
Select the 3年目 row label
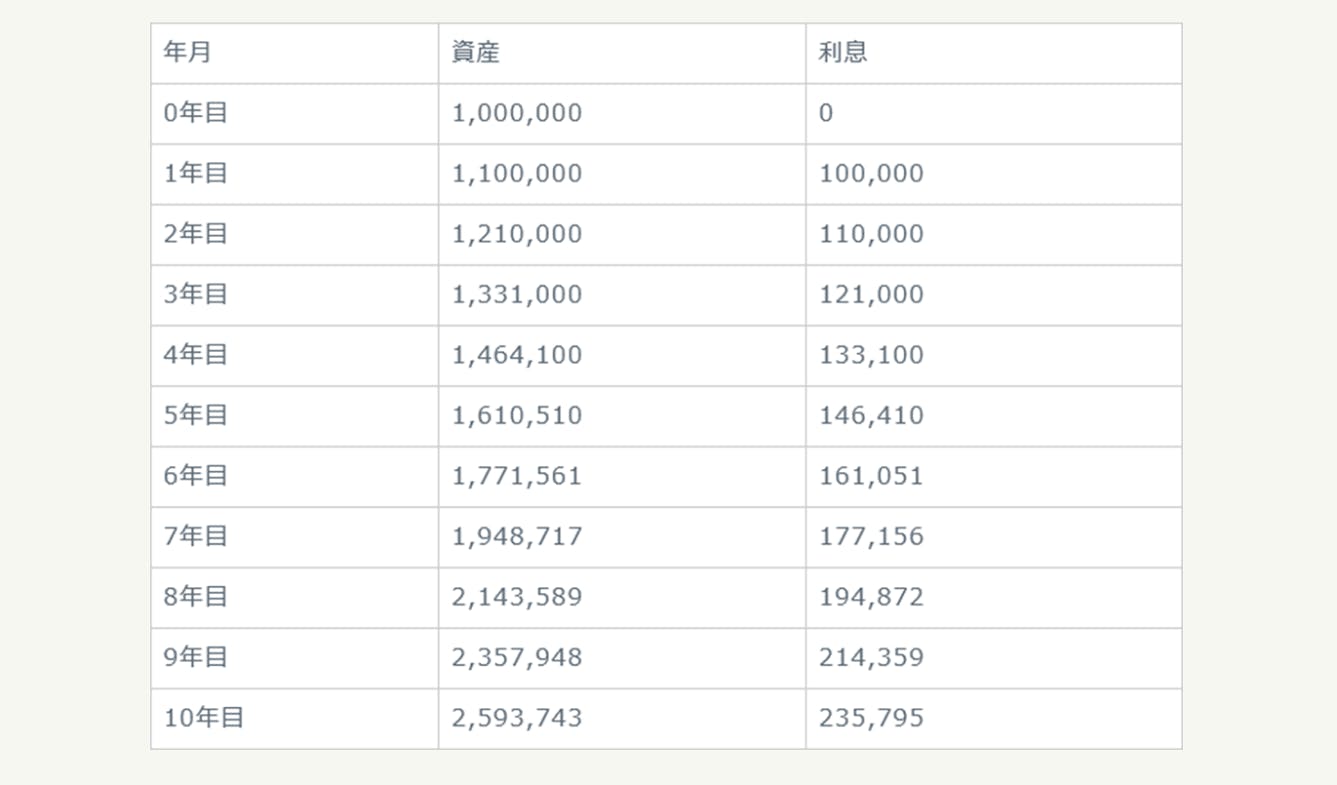(x=196, y=295)
